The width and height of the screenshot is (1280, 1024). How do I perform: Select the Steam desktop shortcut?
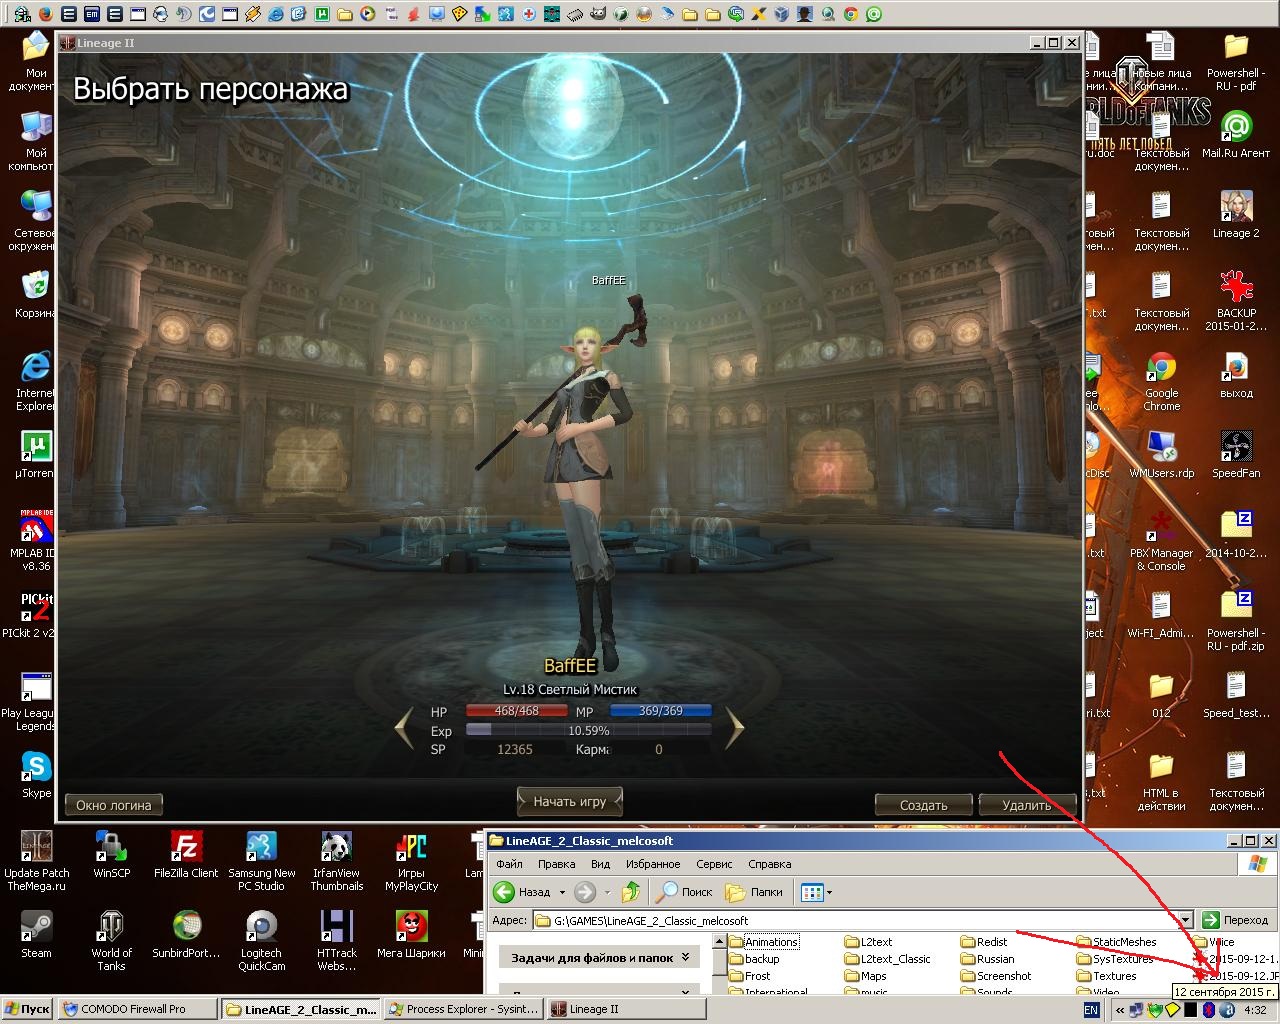coord(36,935)
